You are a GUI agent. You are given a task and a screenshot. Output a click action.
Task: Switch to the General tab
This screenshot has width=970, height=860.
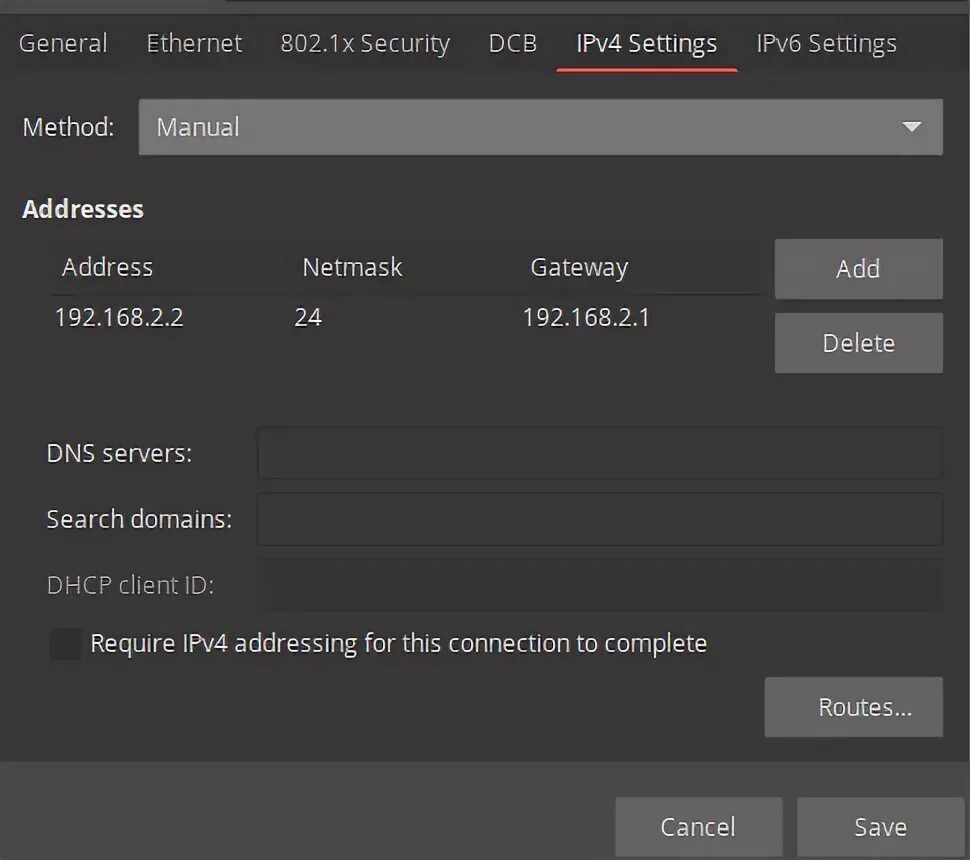pos(63,43)
